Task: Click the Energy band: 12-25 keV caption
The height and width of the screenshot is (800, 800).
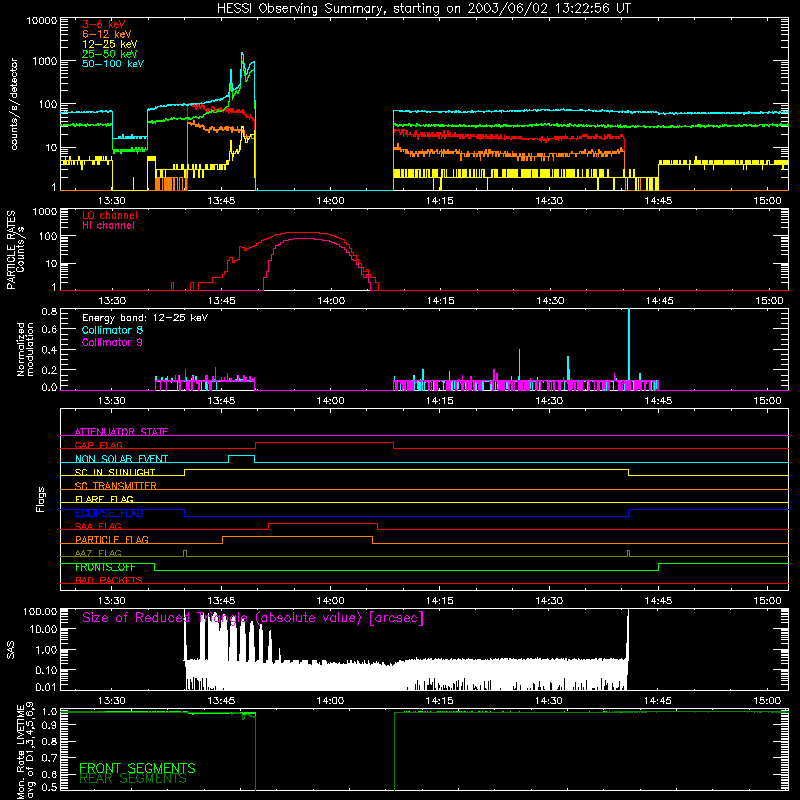Action: click(145, 318)
